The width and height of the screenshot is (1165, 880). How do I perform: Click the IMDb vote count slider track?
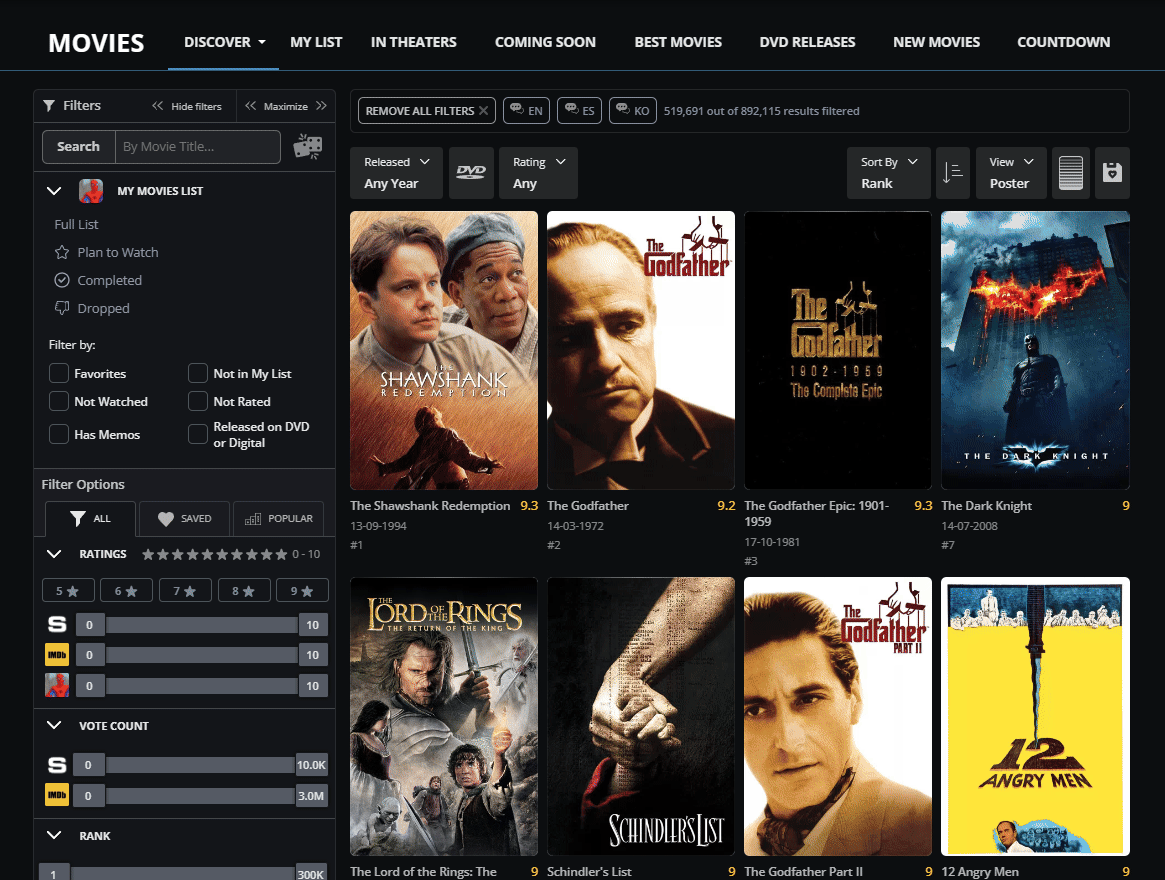tap(200, 795)
